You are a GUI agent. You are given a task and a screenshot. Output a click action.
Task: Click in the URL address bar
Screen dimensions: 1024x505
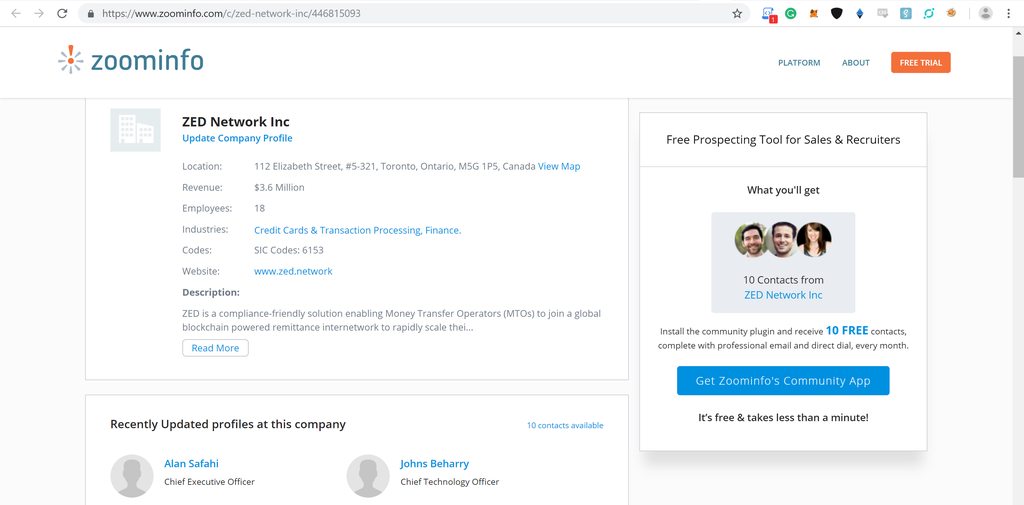pos(411,13)
